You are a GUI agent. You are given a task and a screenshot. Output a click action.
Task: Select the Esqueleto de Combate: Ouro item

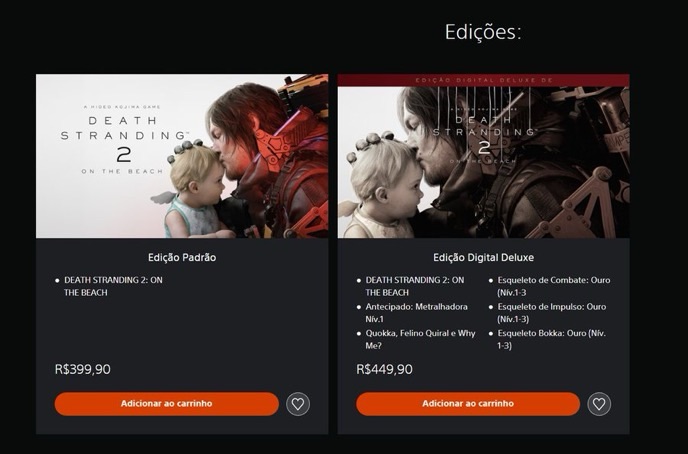553,286
